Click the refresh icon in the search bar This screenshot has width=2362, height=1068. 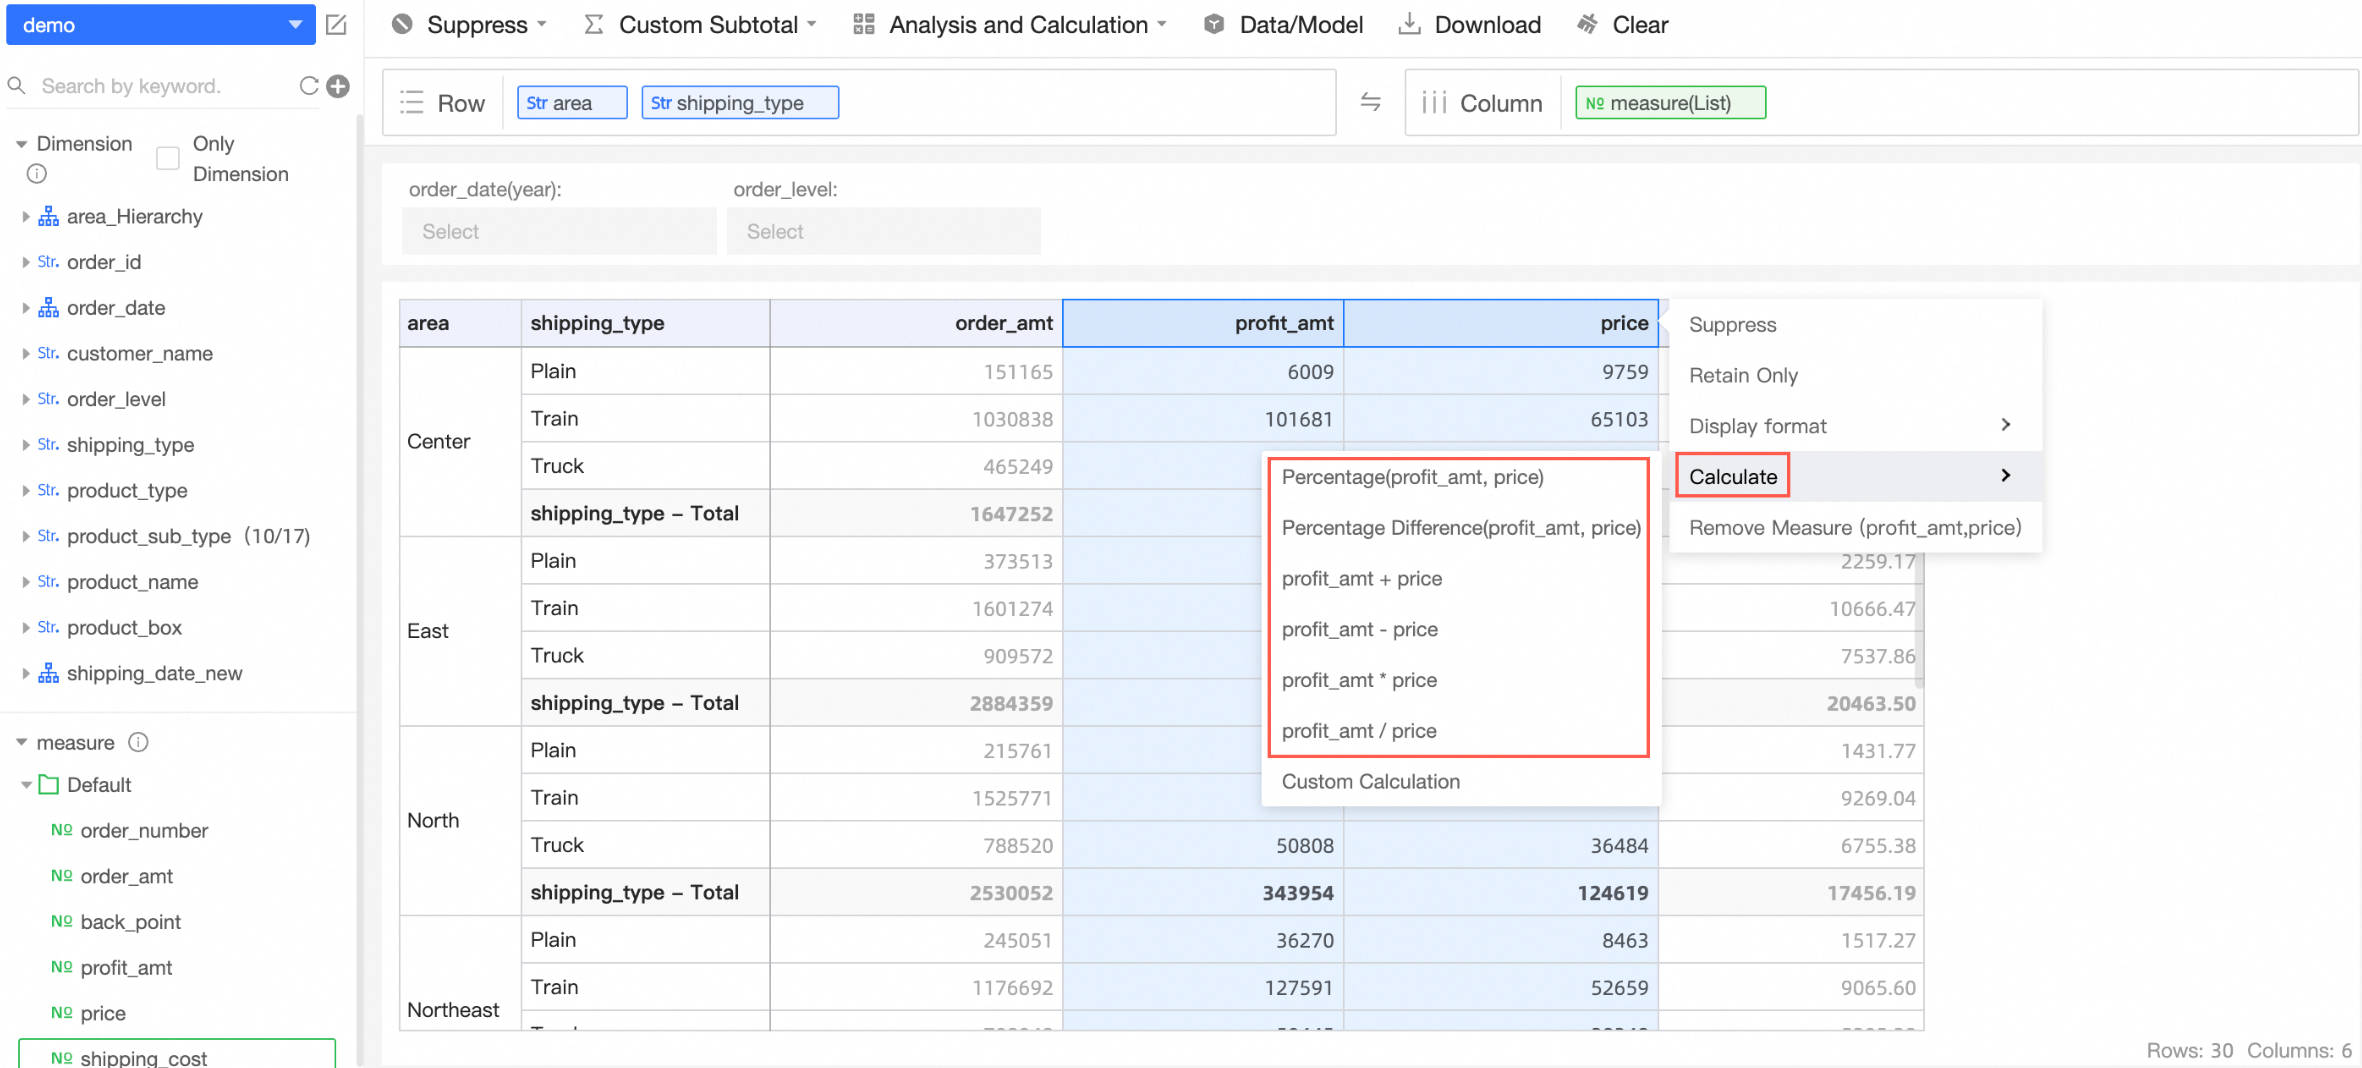[309, 86]
